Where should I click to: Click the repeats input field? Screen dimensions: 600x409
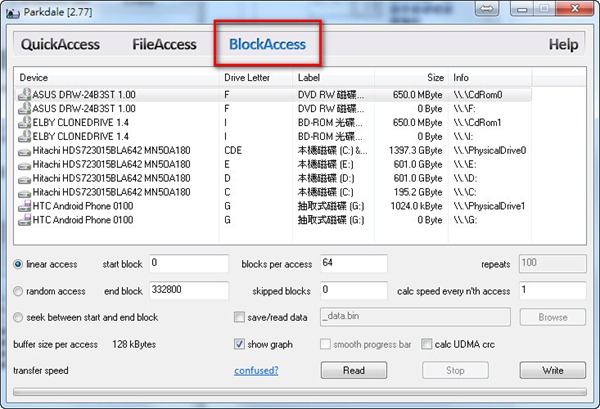pos(553,263)
